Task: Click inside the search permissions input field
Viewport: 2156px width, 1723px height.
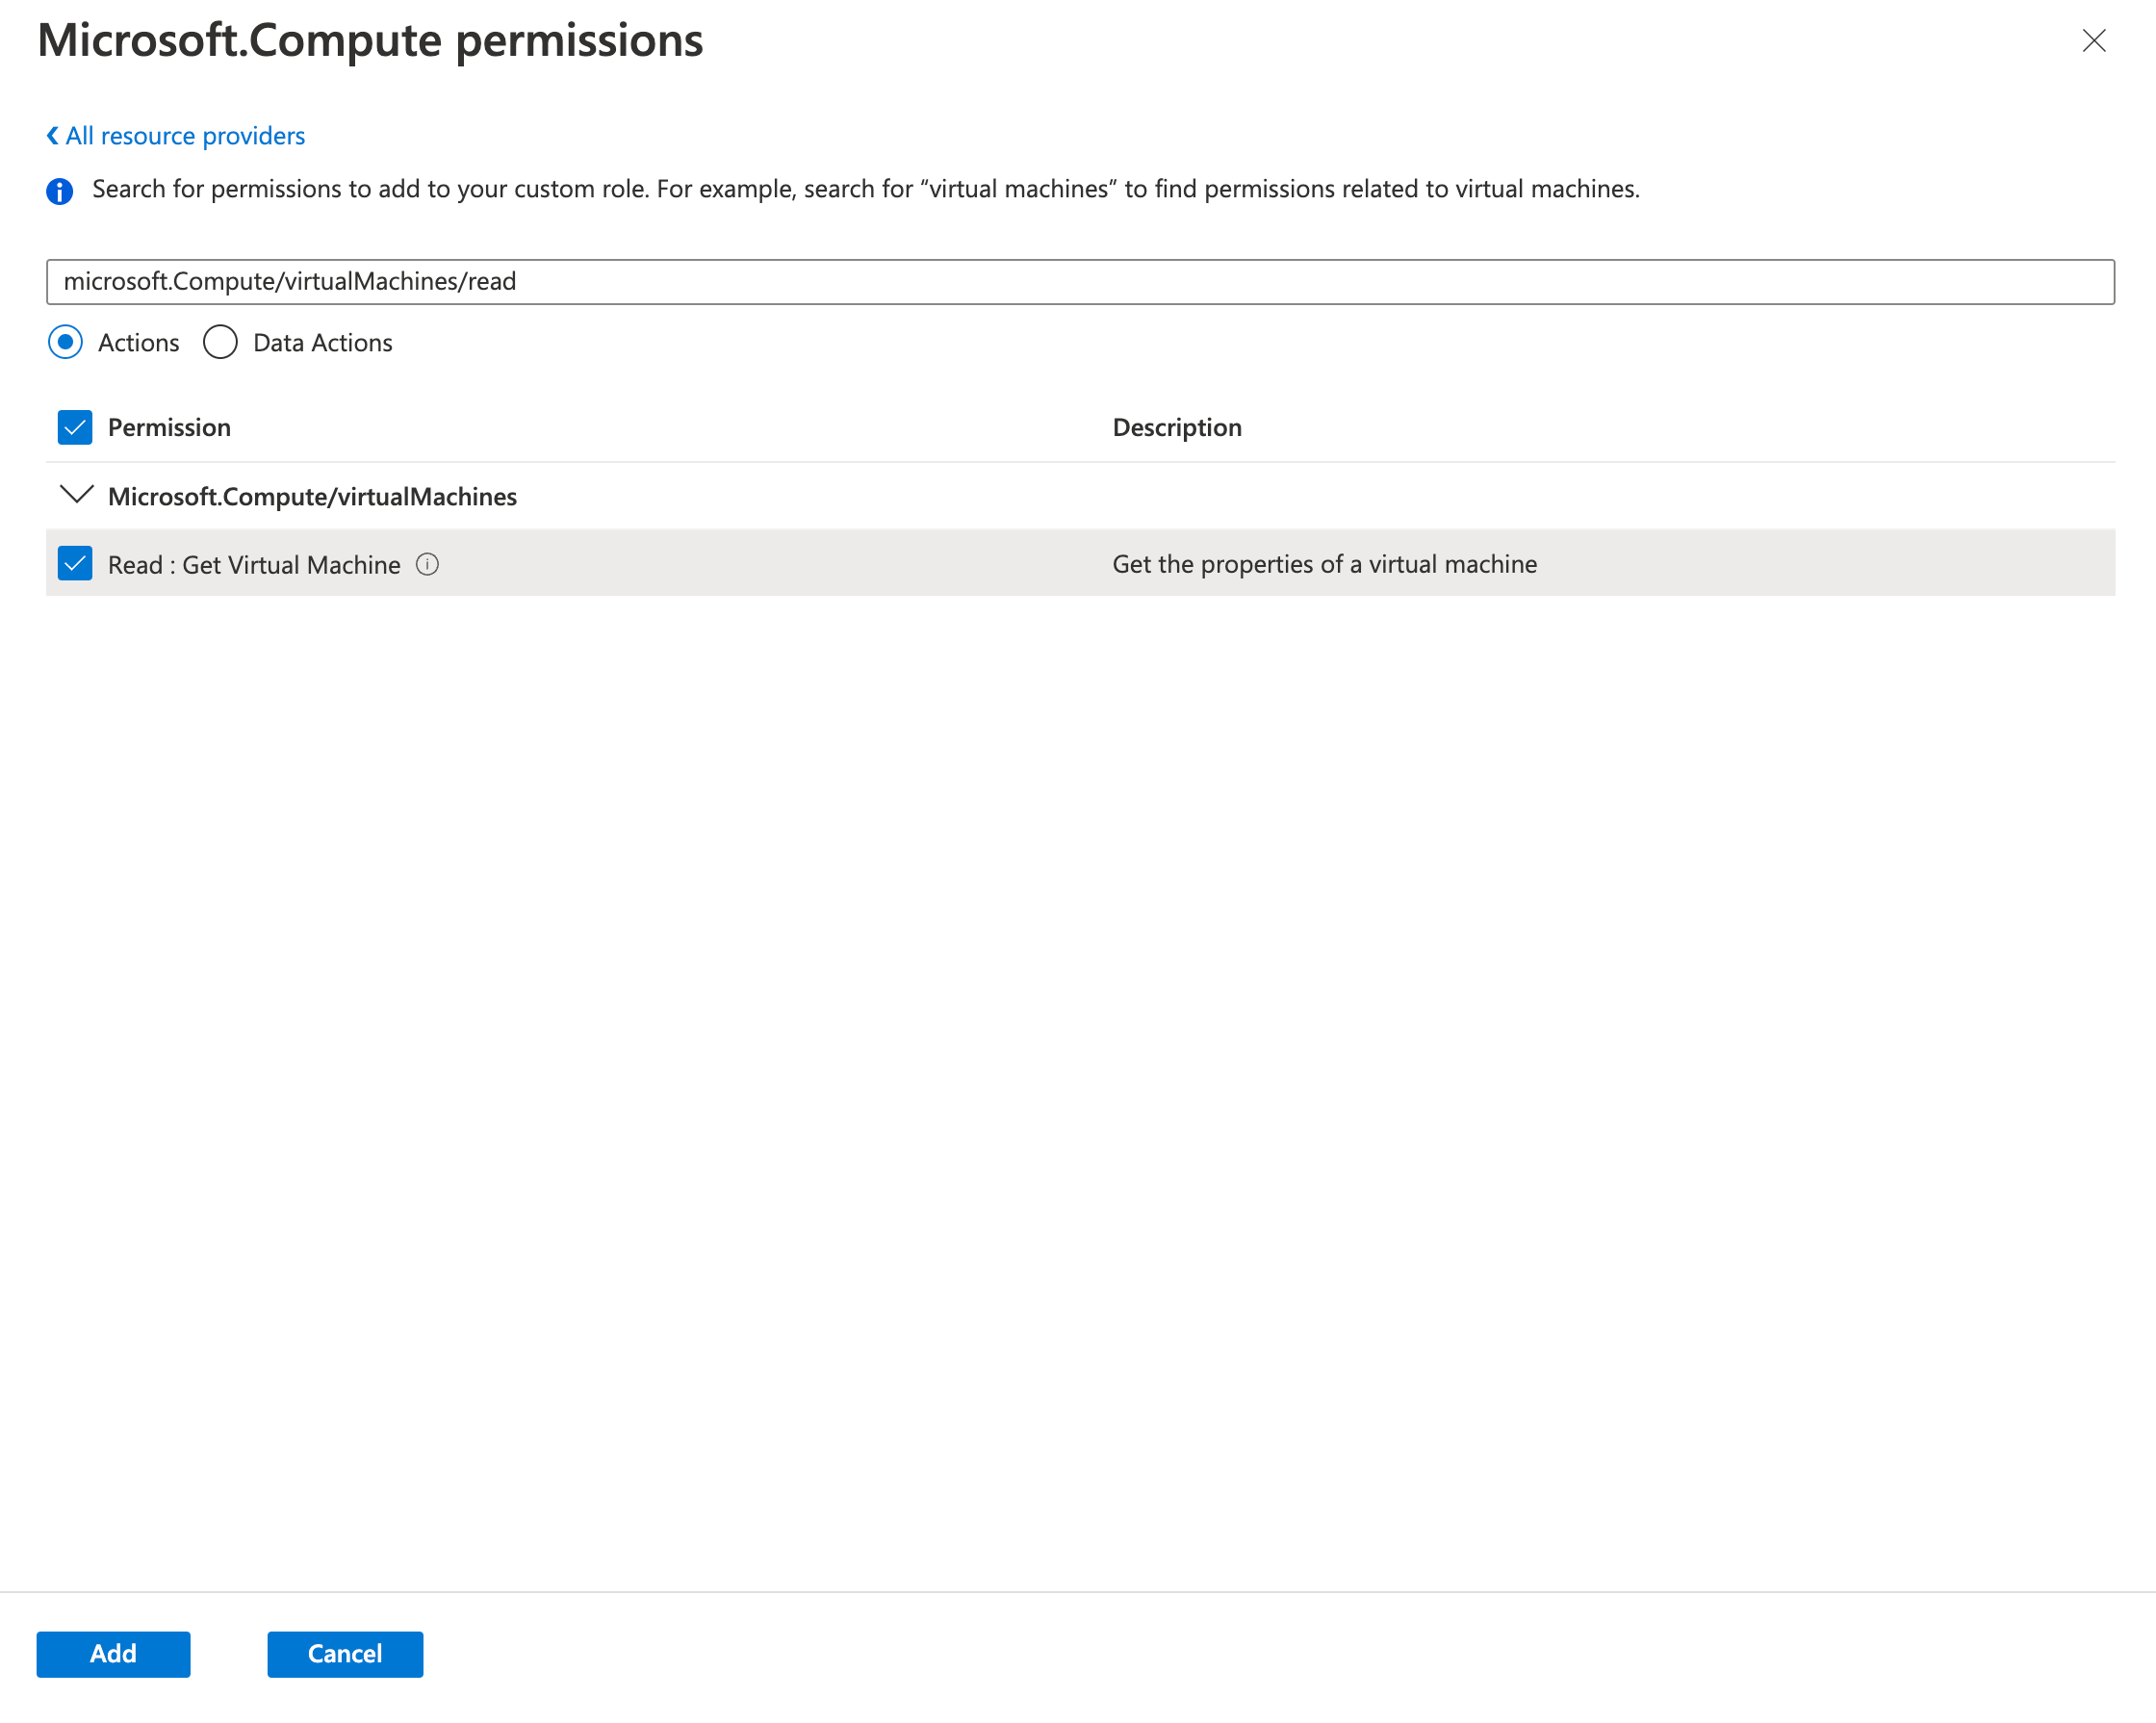Action: pos(1080,279)
